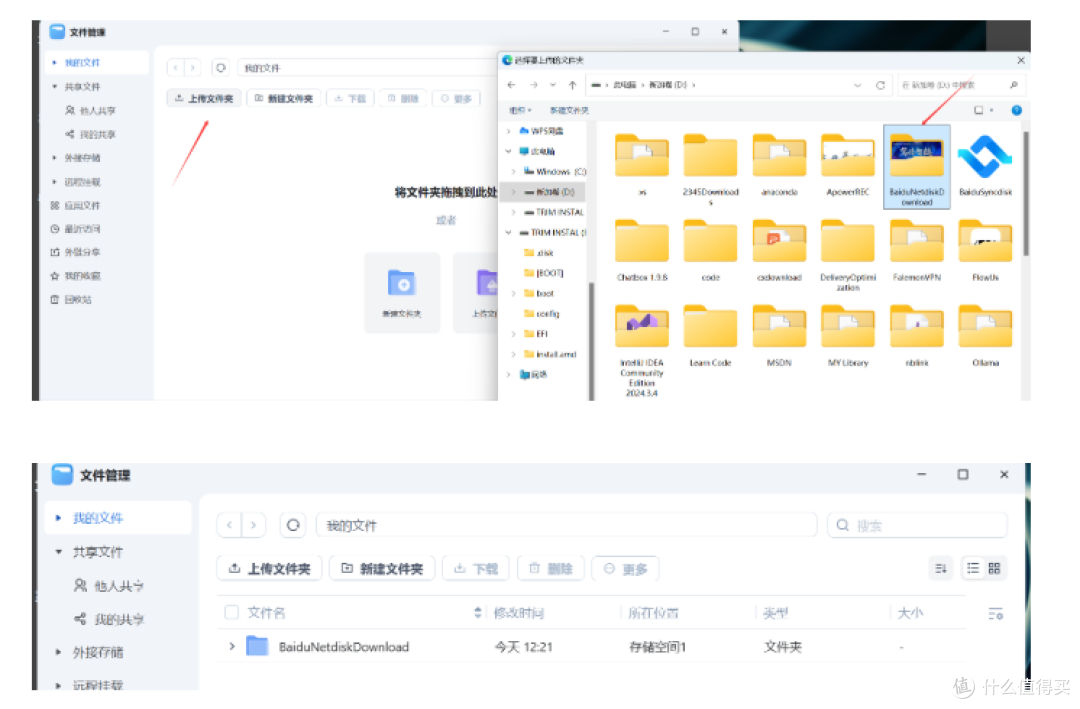
Task: Click the folder picker file list scrollbar
Action: 1026,194
